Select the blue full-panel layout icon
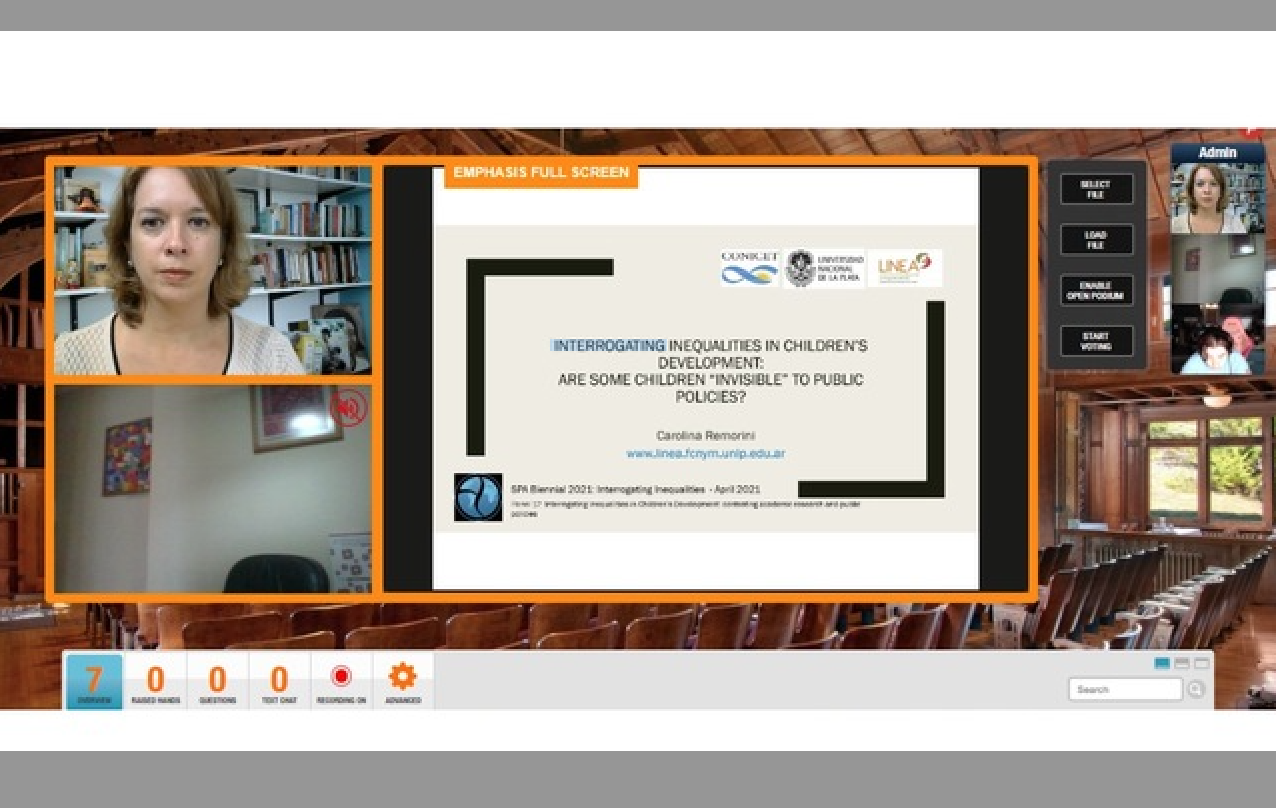Screen dimensions: 1276x808 pyautogui.click(x=1162, y=663)
